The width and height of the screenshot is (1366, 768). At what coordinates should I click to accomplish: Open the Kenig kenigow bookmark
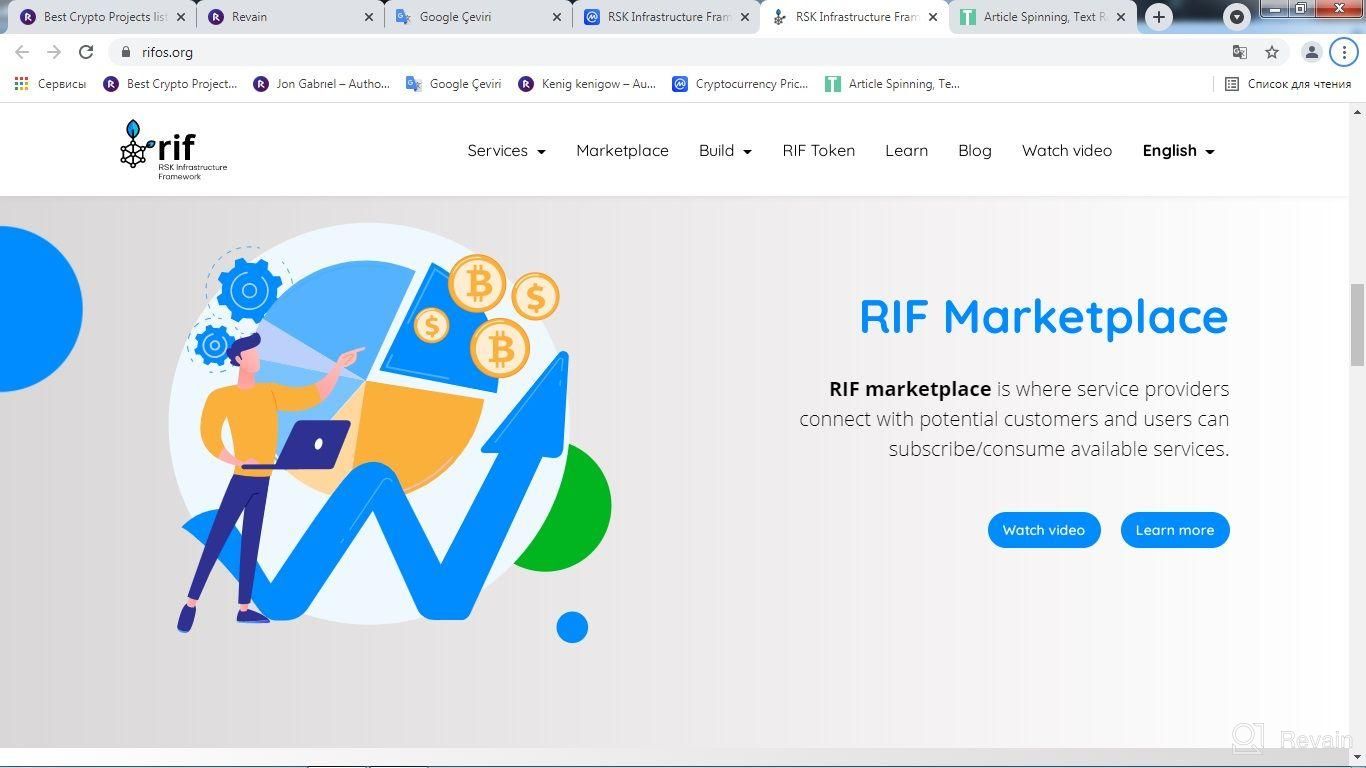587,84
